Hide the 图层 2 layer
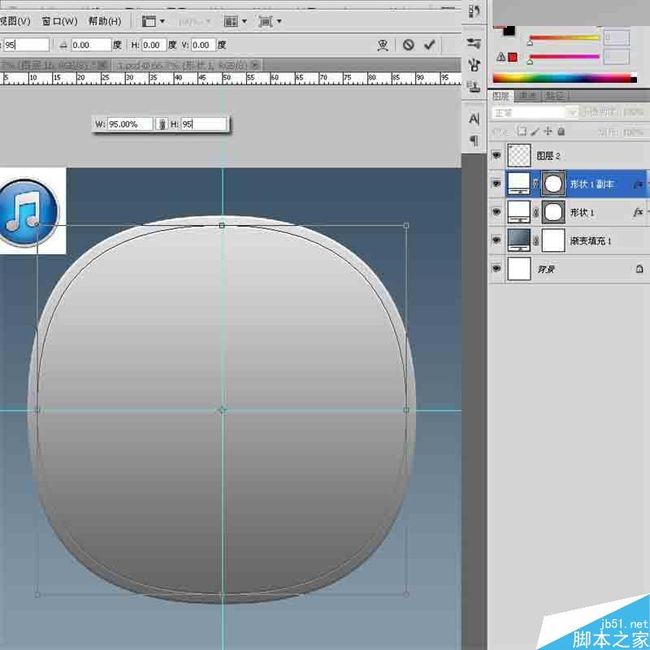 pos(496,155)
